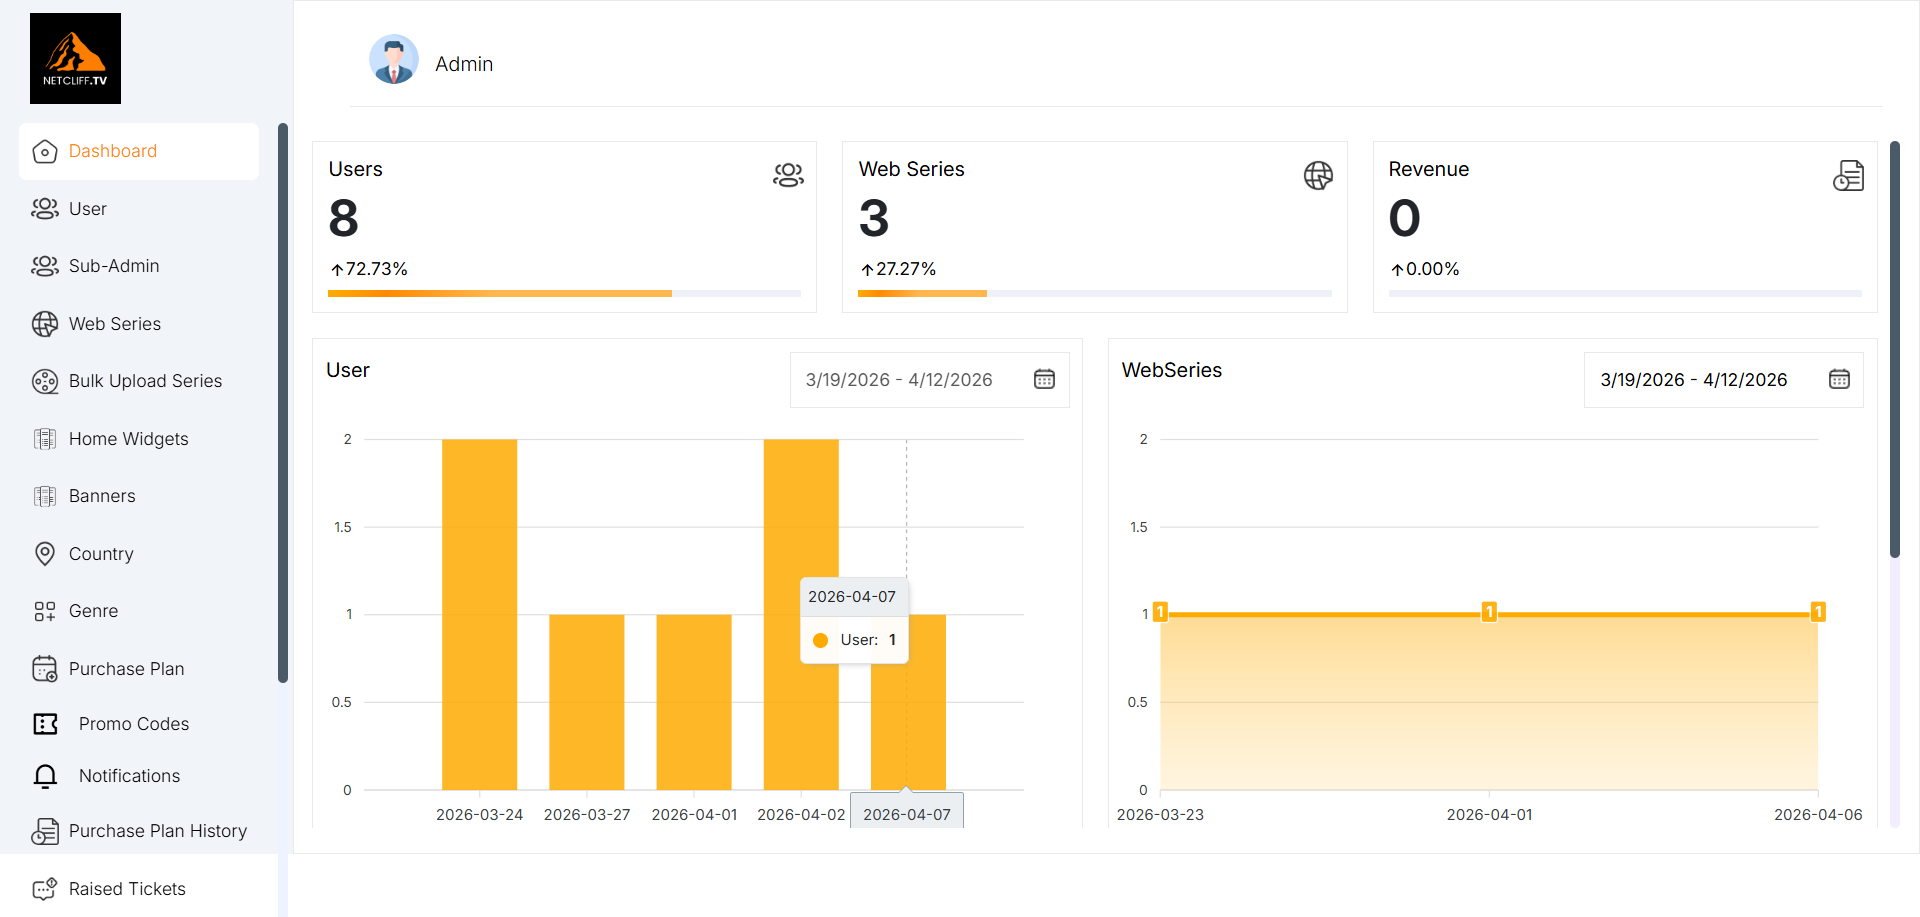The image size is (1920, 917).
Task: Open the Purchase Plan History page
Action: (157, 831)
